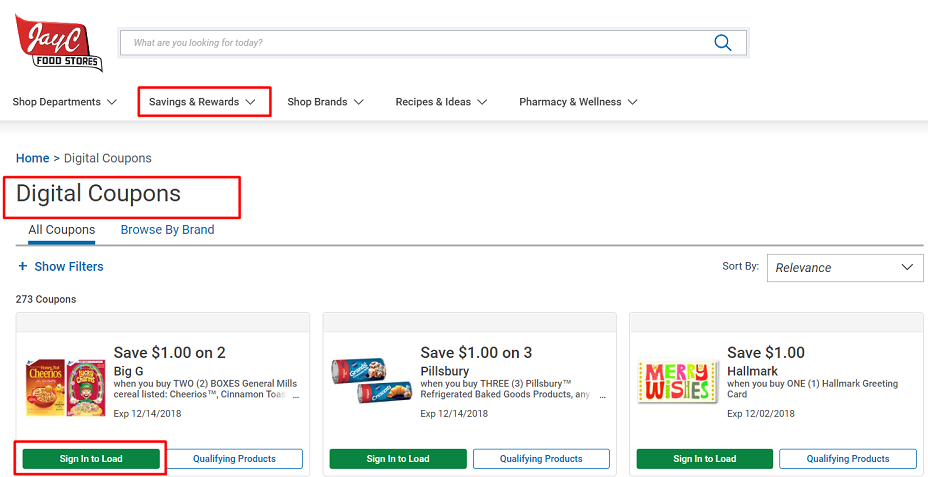Viewport: 928px width, 477px height.
Task: Click the plus icon beside Show Filters
Action: [22, 266]
